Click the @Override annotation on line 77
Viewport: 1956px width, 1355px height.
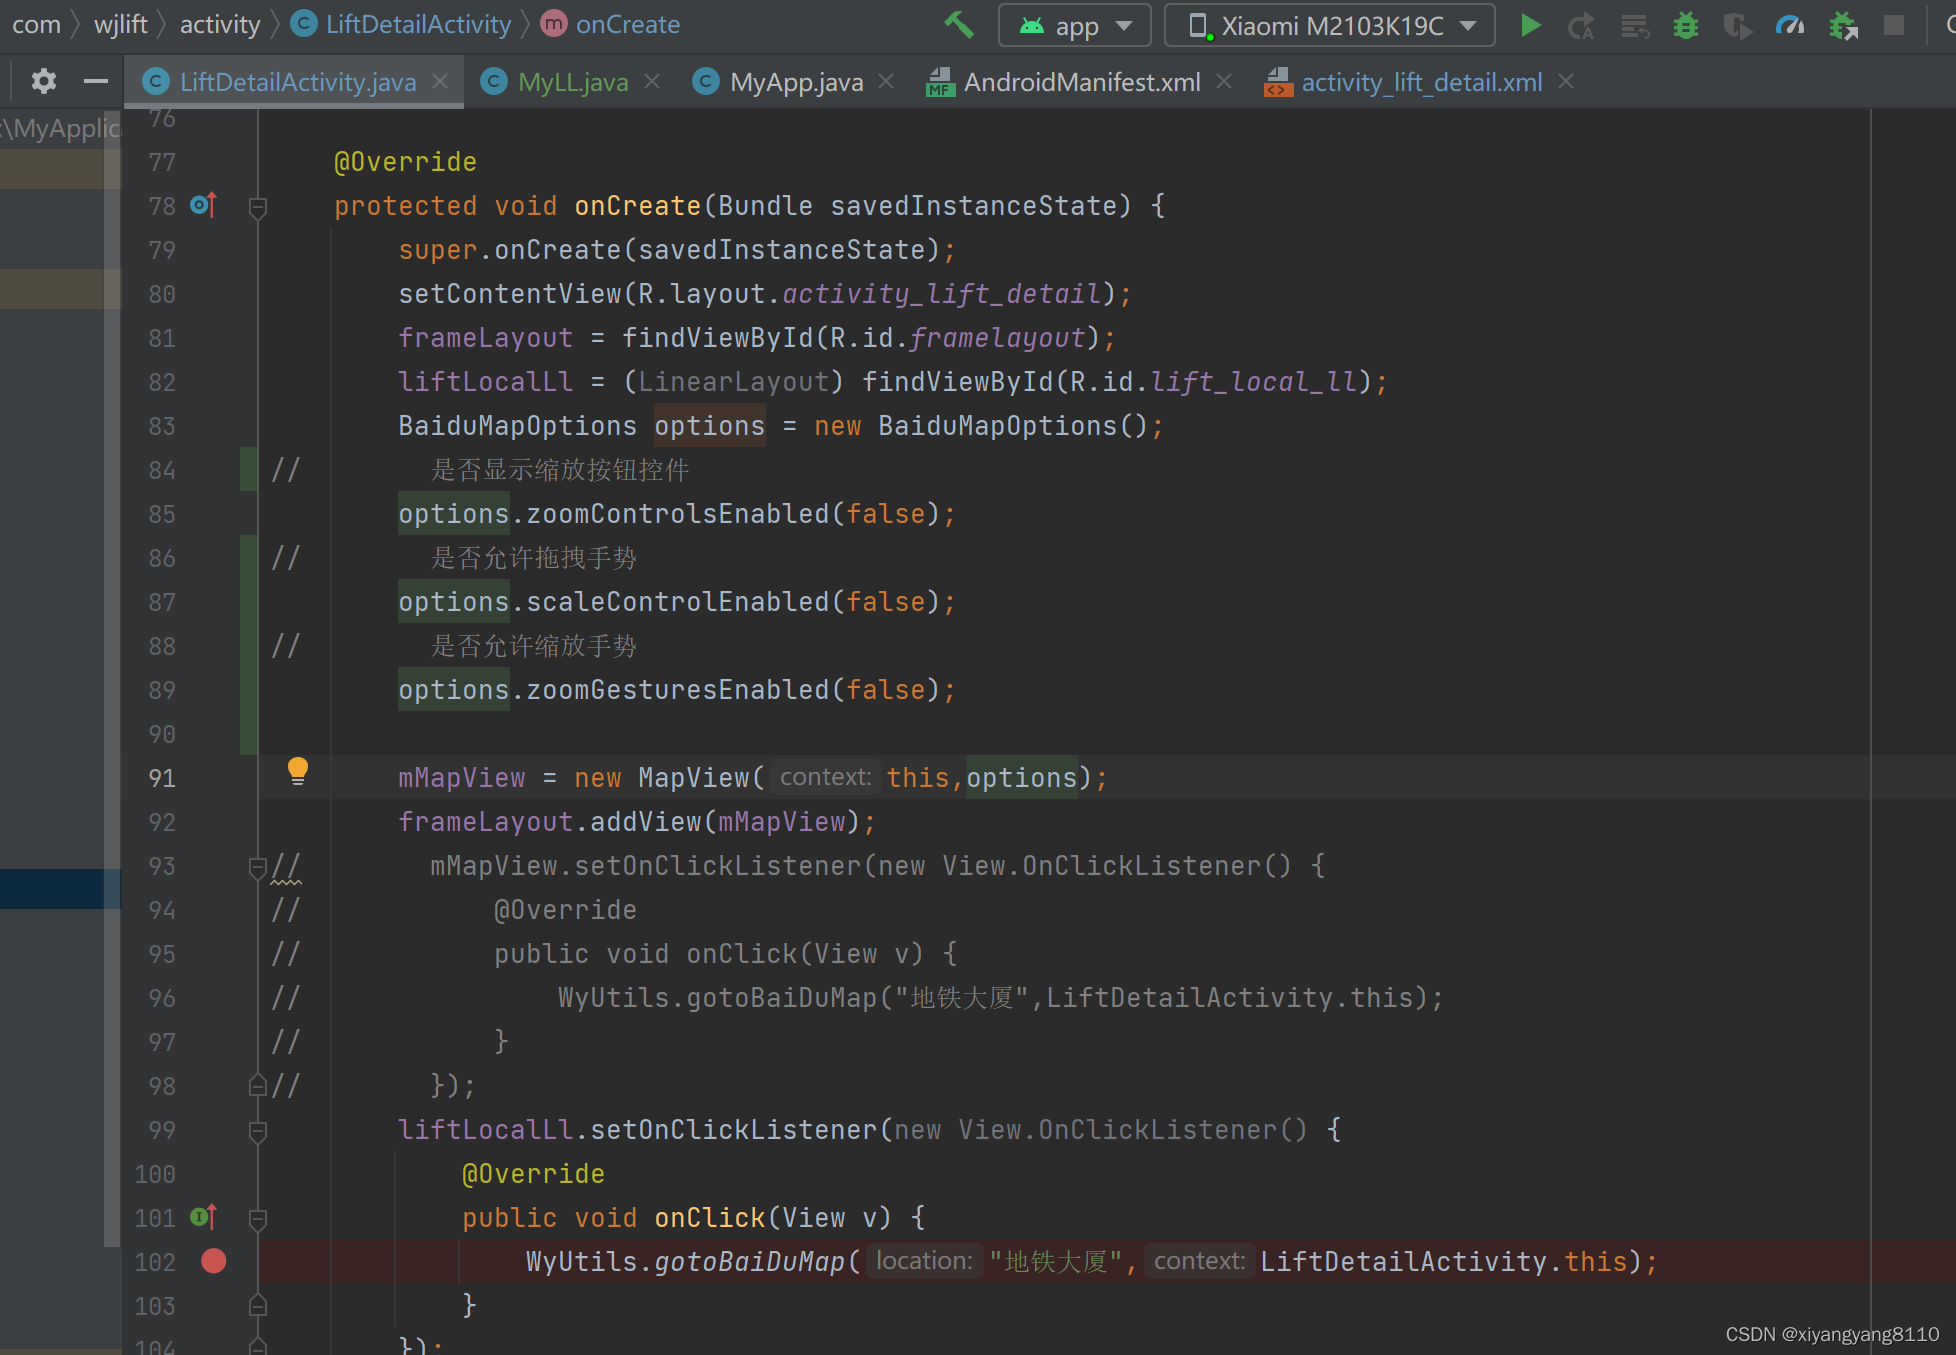pyautogui.click(x=405, y=162)
